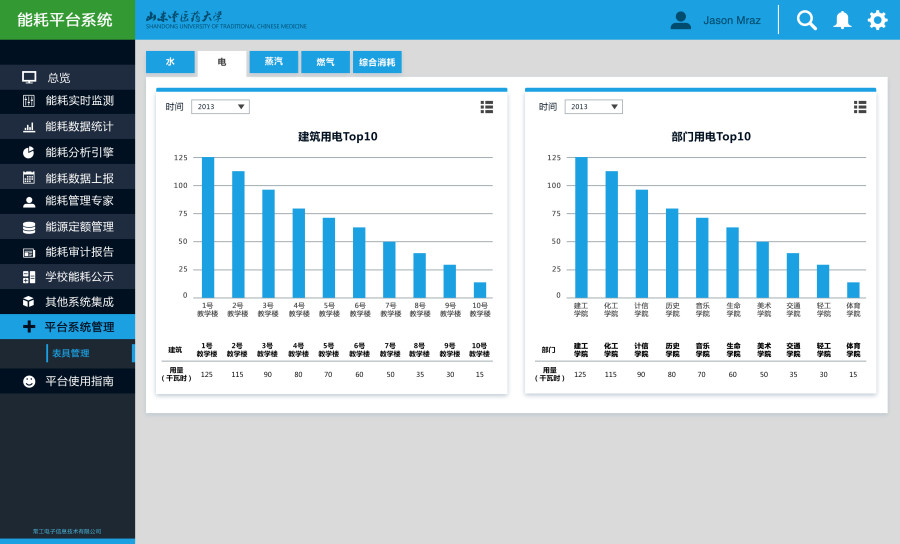Open year dropdown in 建筑用电Top10 panel
This screenshot has height=544, width=900.
click(x=220, y=107)
